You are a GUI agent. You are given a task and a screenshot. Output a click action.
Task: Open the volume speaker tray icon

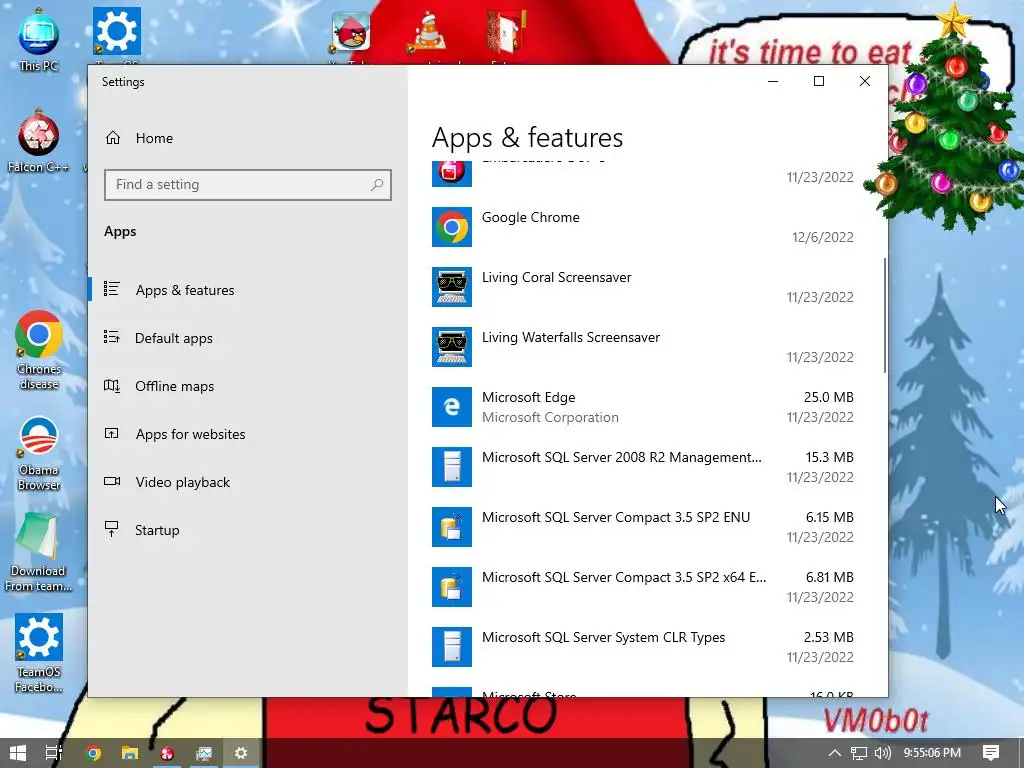(x=882, y=753)
